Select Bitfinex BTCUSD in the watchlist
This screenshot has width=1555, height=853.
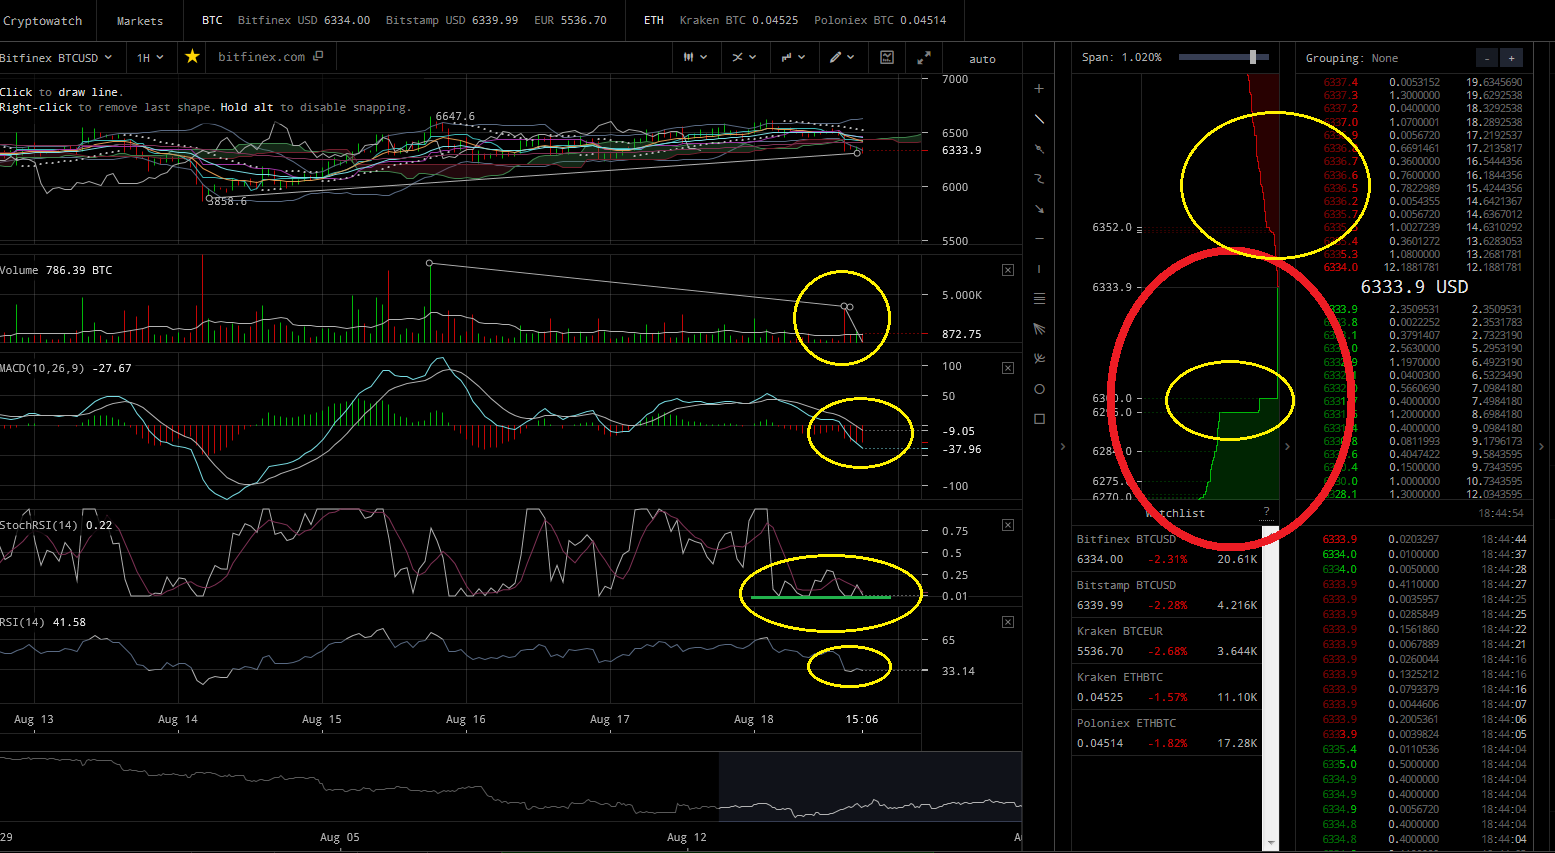click(1166, 549)
